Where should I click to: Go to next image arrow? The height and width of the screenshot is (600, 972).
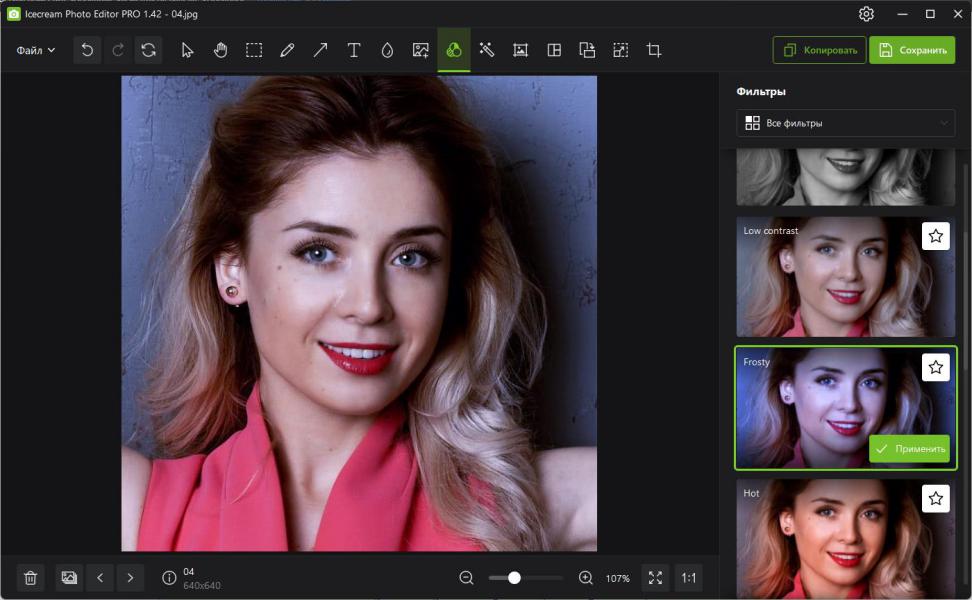(130, 578)
